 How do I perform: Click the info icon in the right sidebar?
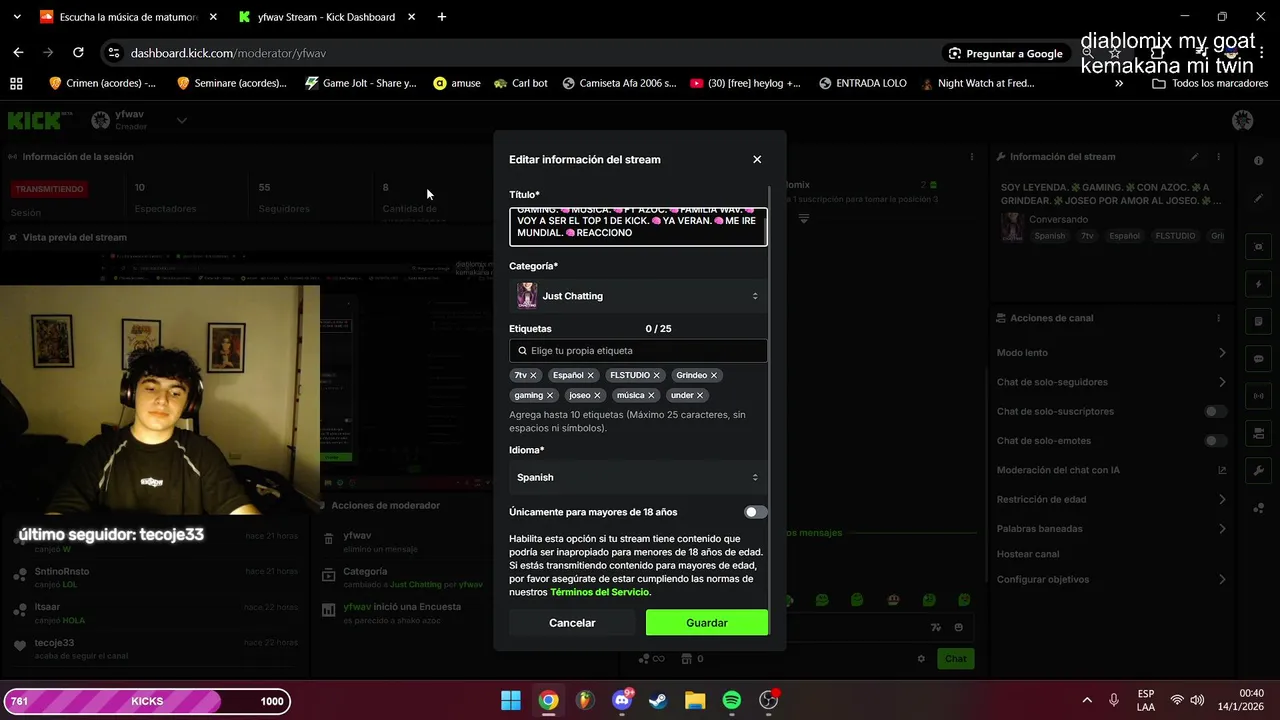point(1259,161)
